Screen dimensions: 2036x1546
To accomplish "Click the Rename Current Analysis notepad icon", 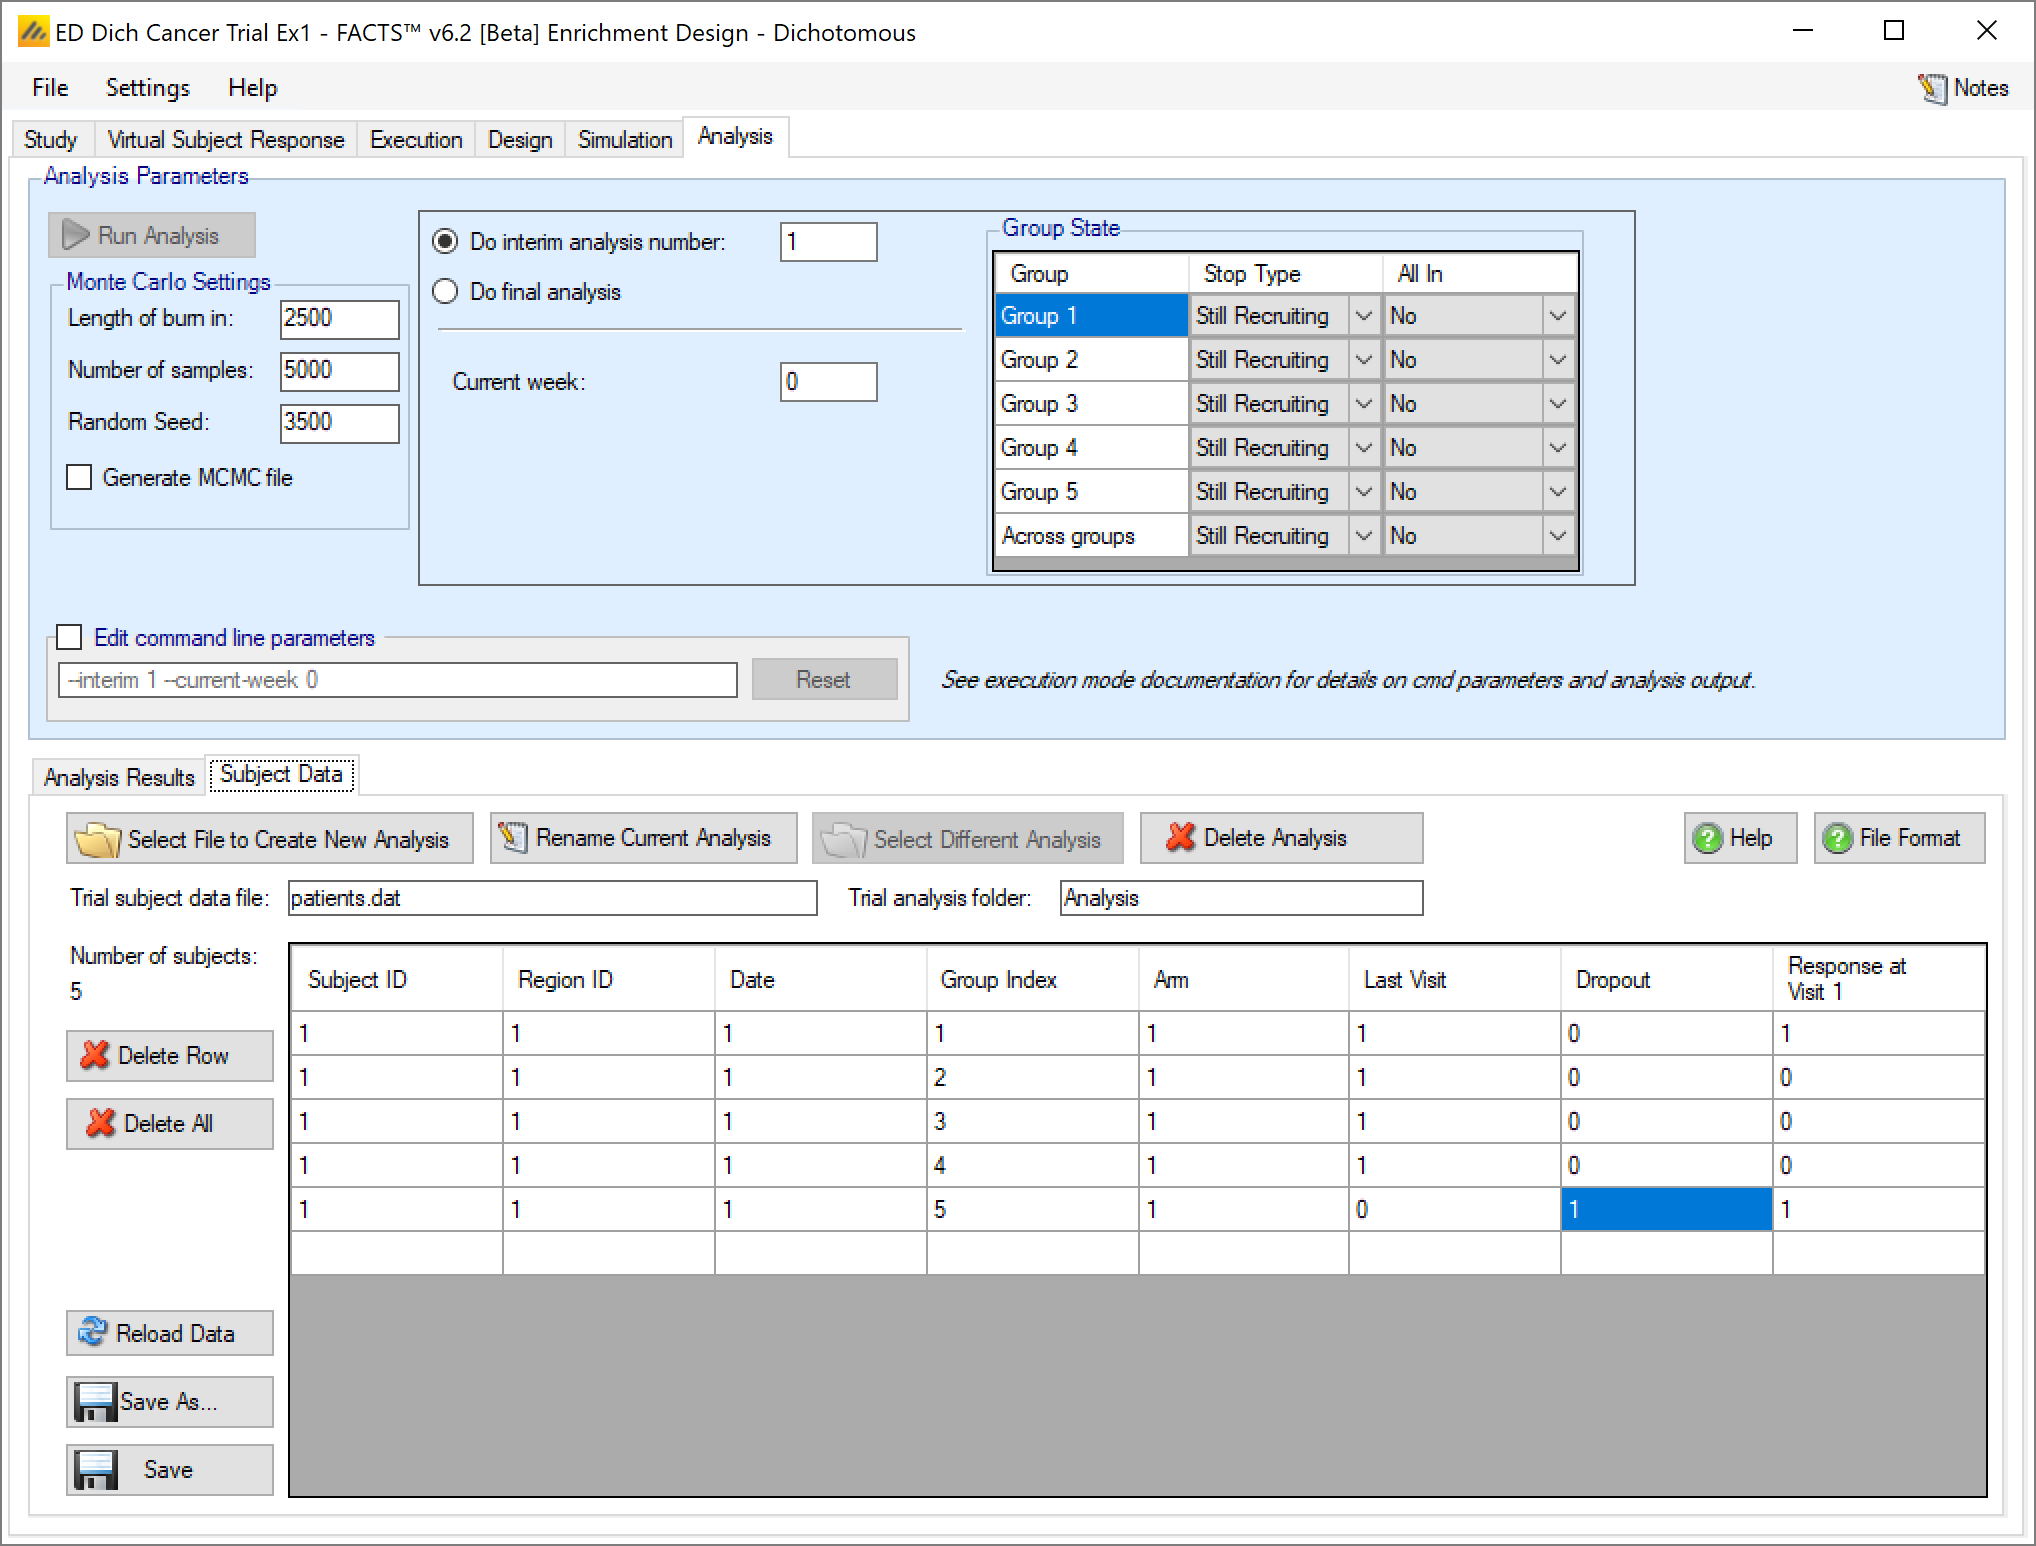I will pos(513,837).
